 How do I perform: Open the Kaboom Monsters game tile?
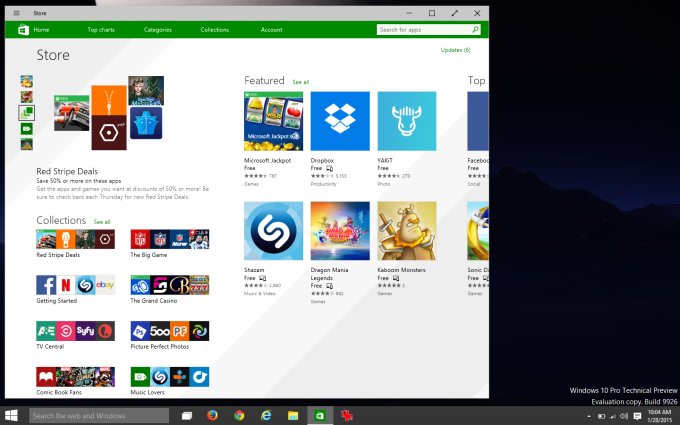(406, 231)
